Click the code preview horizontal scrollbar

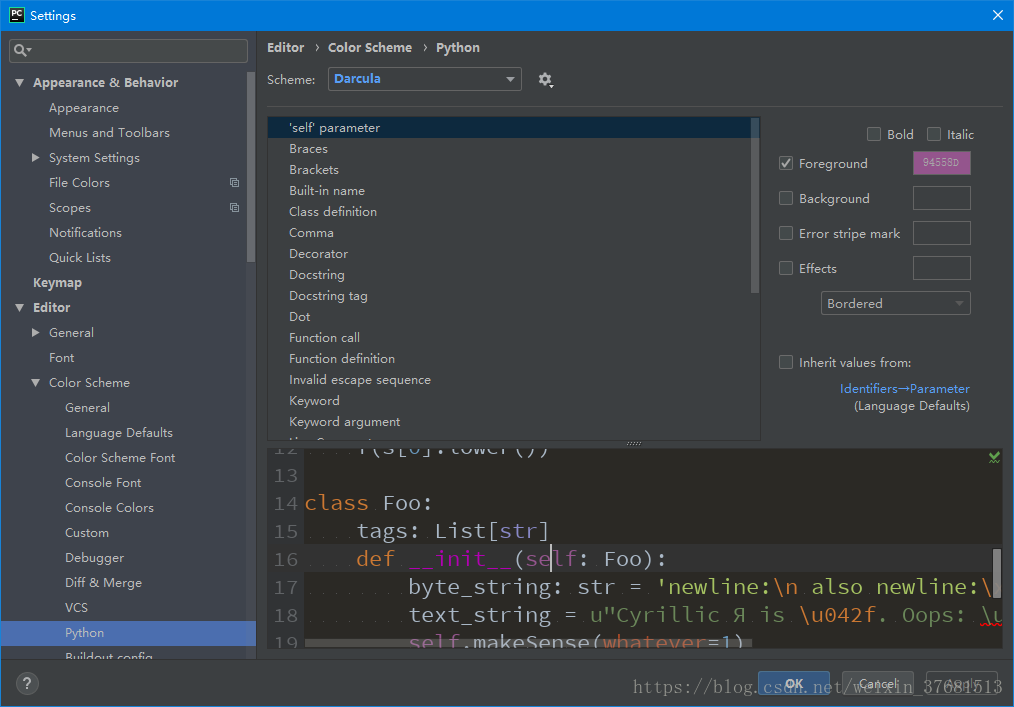[x=528, y=643]
